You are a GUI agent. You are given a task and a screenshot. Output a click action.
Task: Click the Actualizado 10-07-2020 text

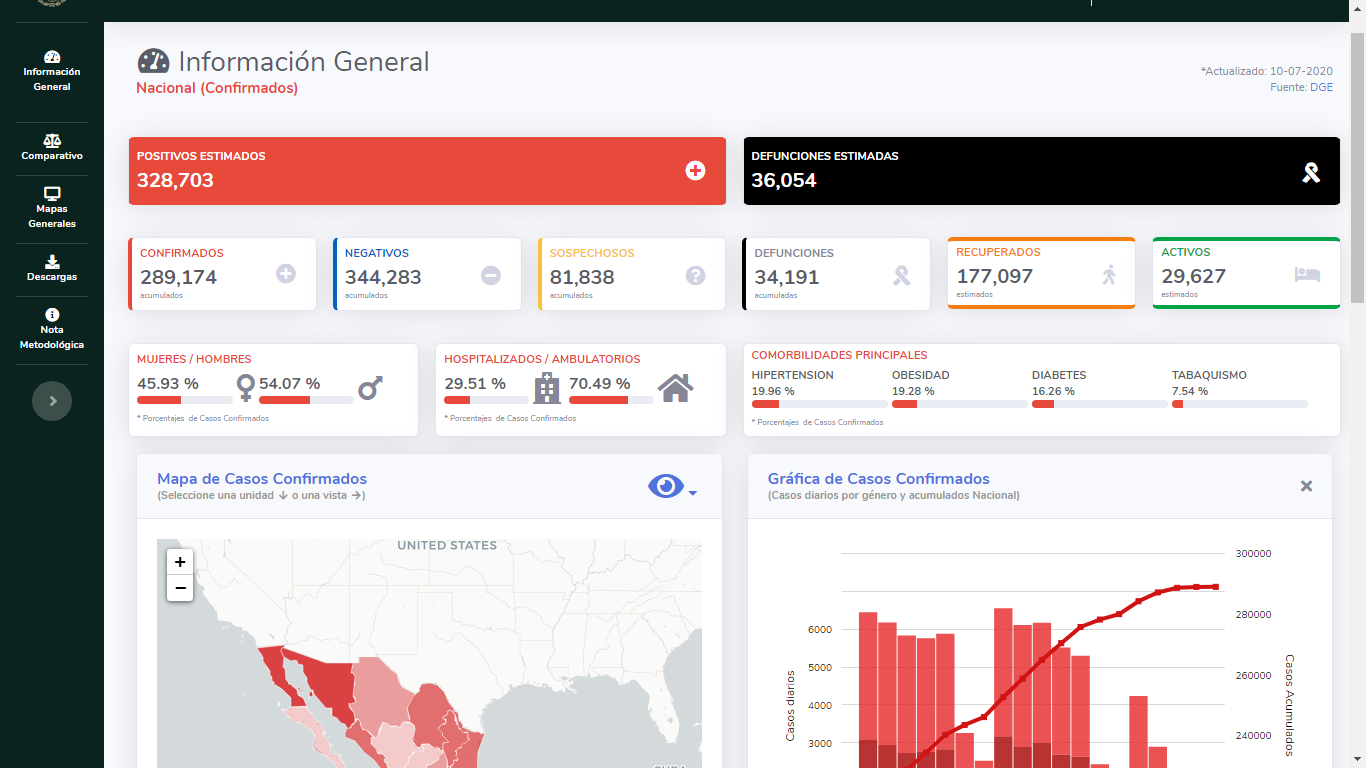(1267, 71)
